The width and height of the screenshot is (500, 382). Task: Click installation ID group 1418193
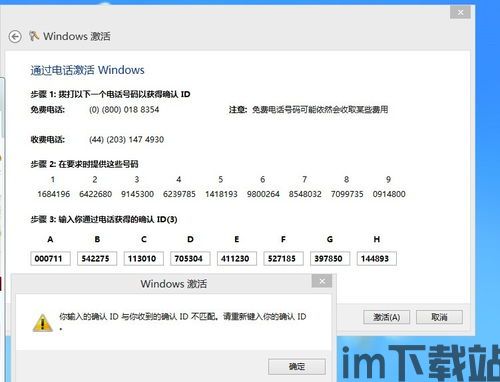pyautogui.click(x=221, y=194)
